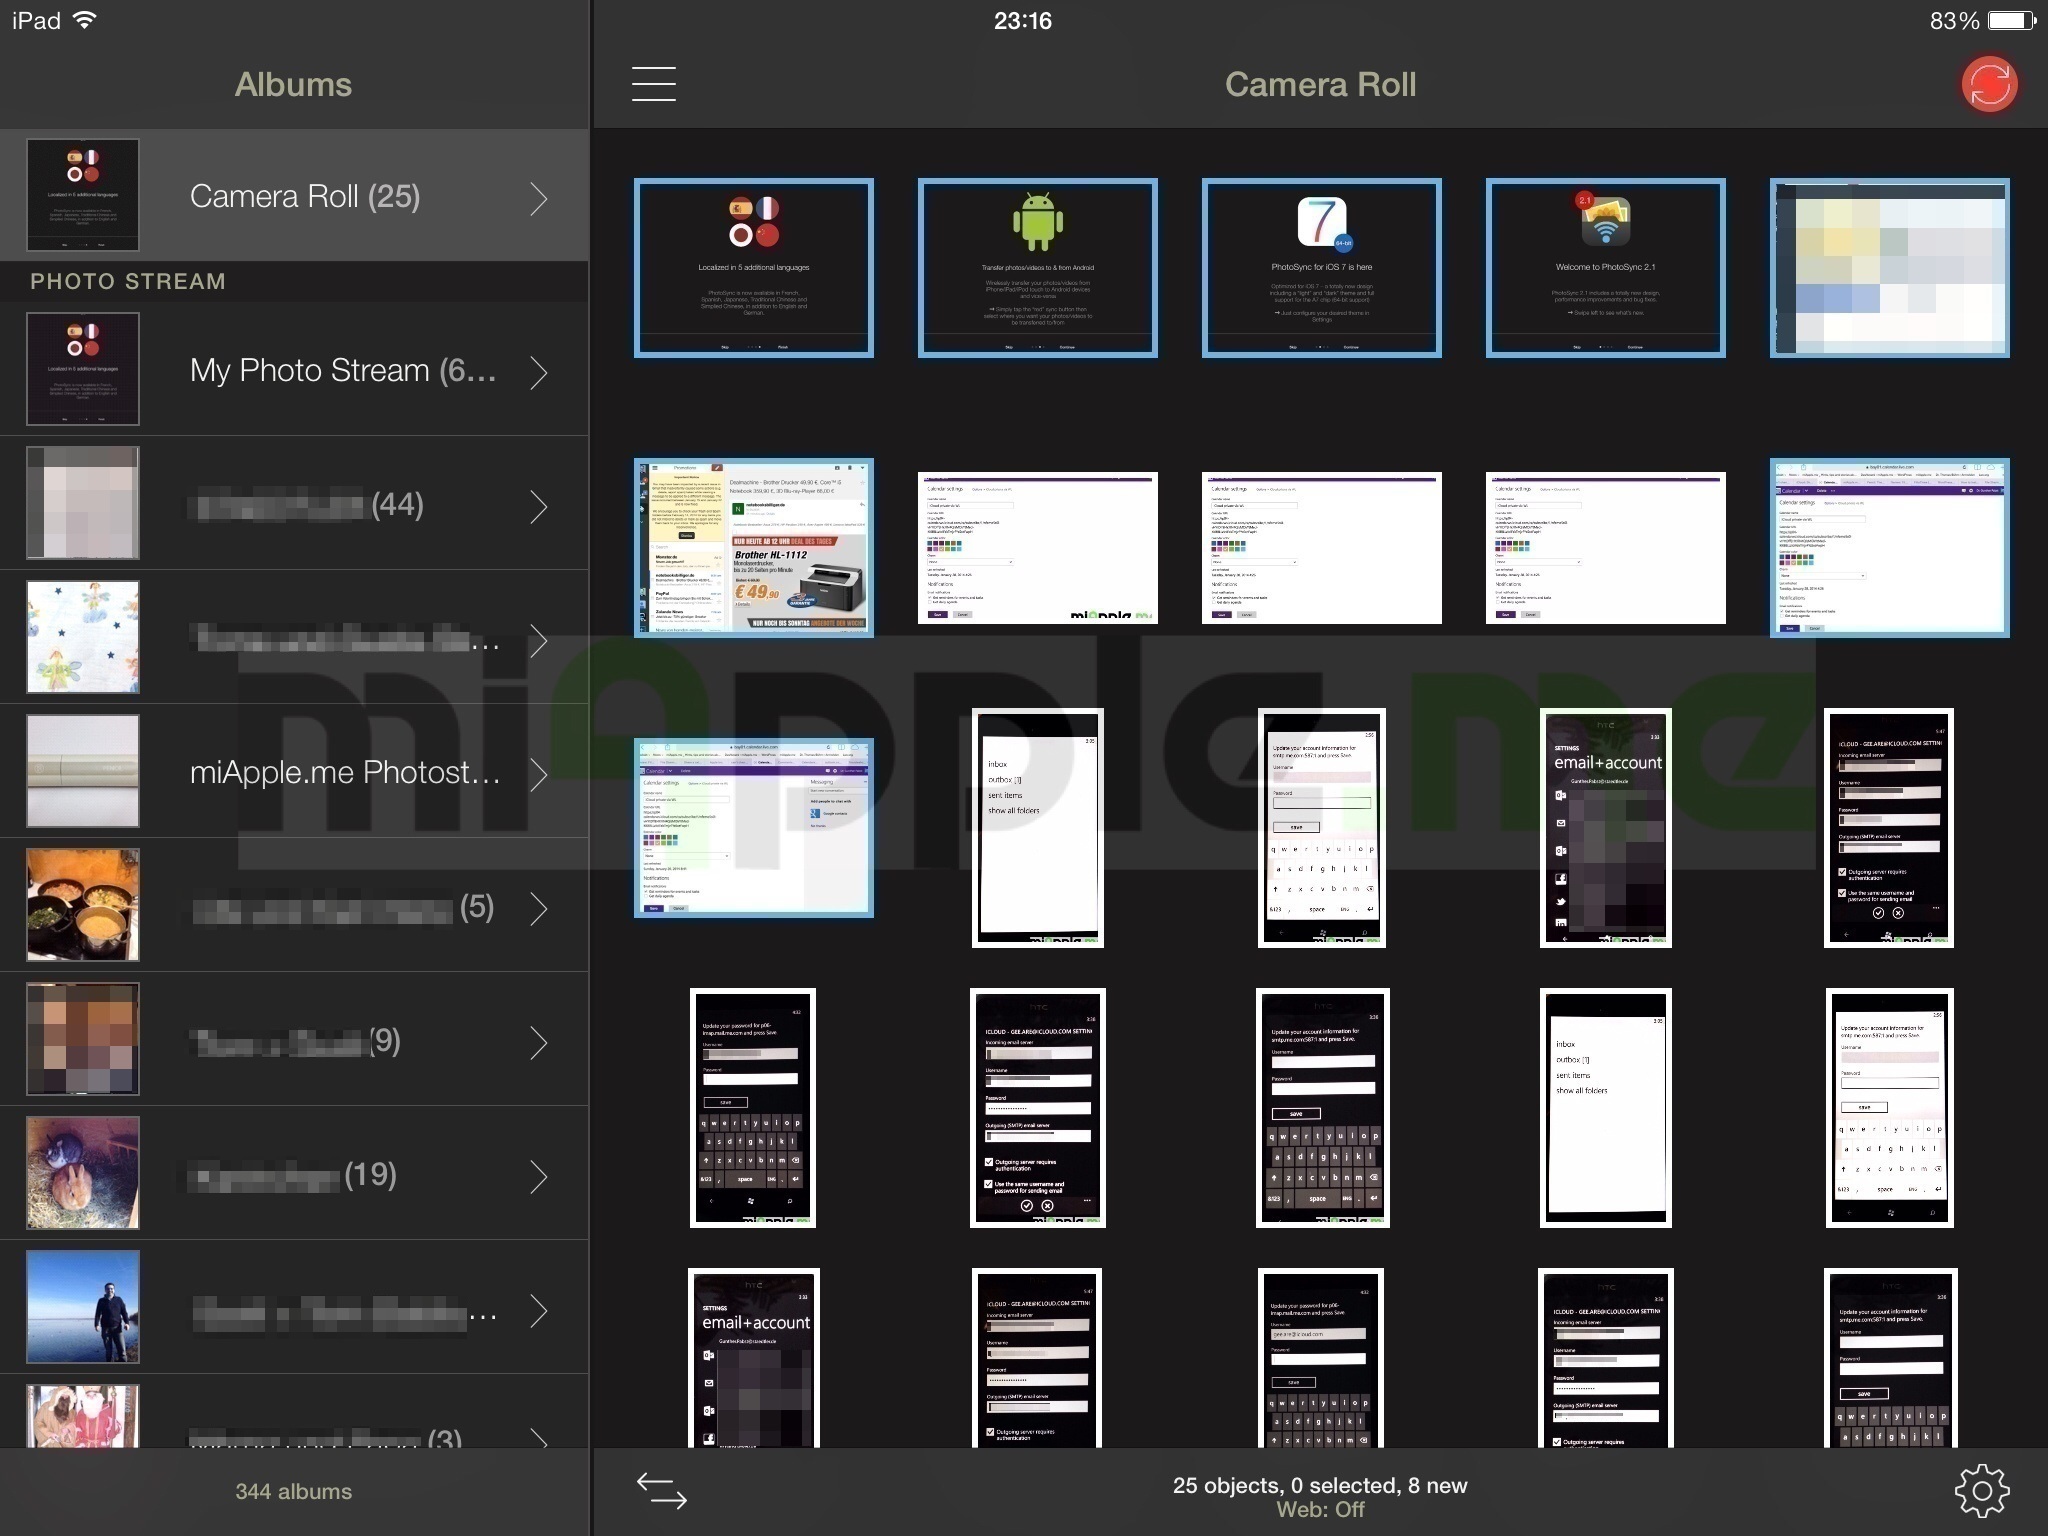Expand My Photo Stream chevron
The image size is (2048, 1536).
coord(539,372)
